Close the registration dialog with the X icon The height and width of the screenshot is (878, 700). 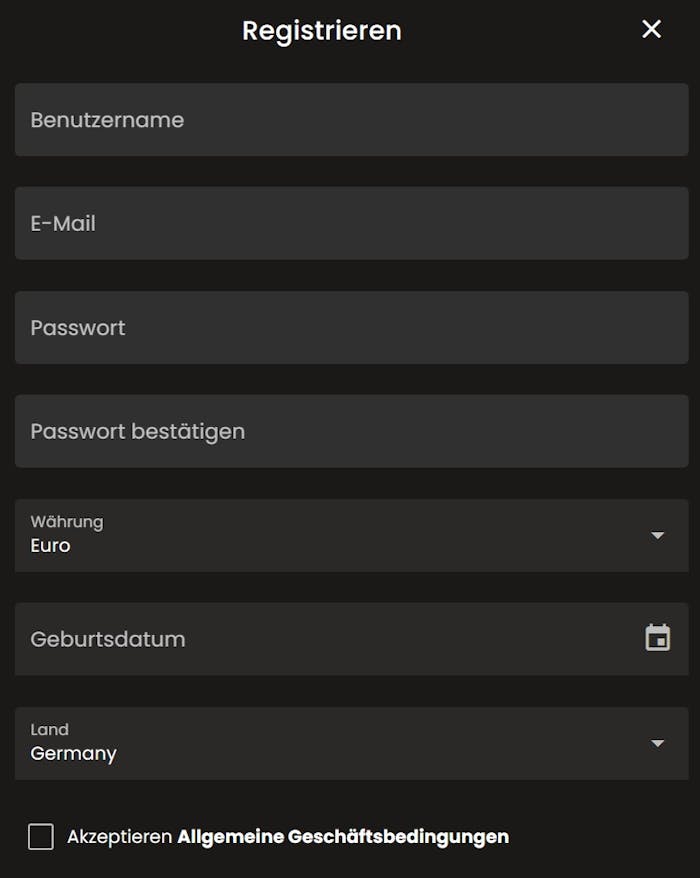651,29
